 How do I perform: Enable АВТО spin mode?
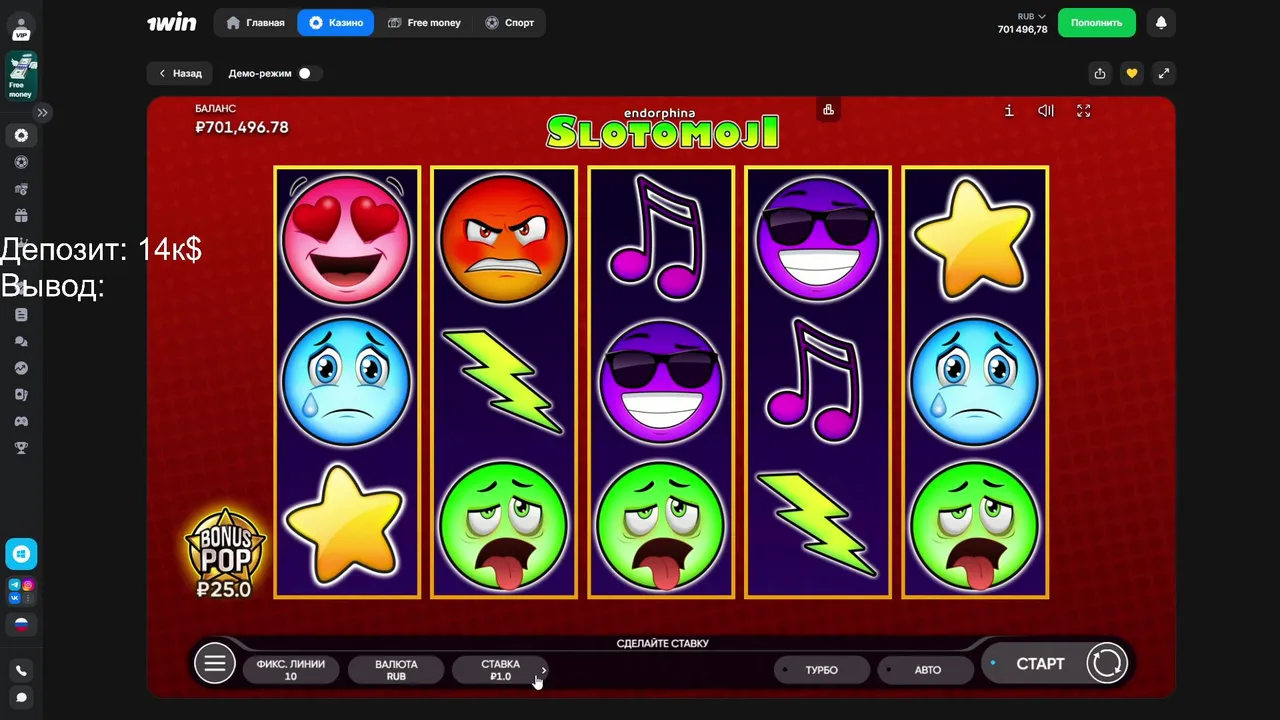pos(927,670)
